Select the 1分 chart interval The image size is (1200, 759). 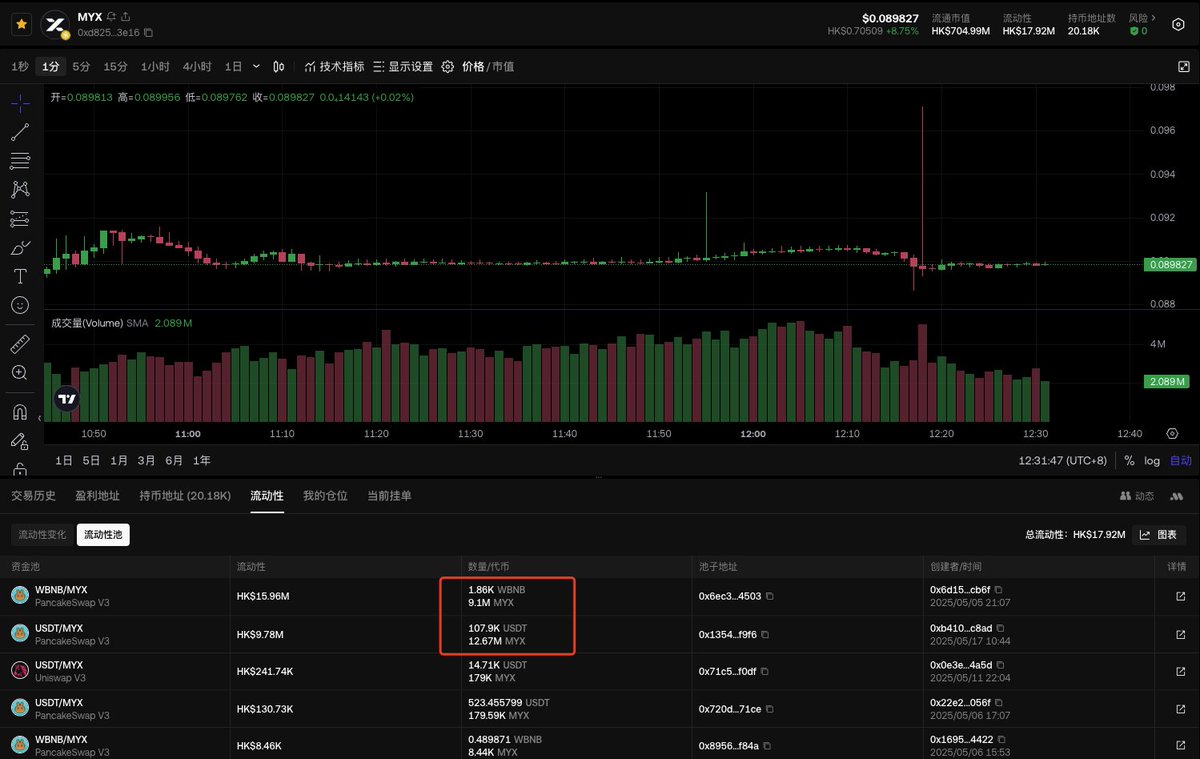50,67
